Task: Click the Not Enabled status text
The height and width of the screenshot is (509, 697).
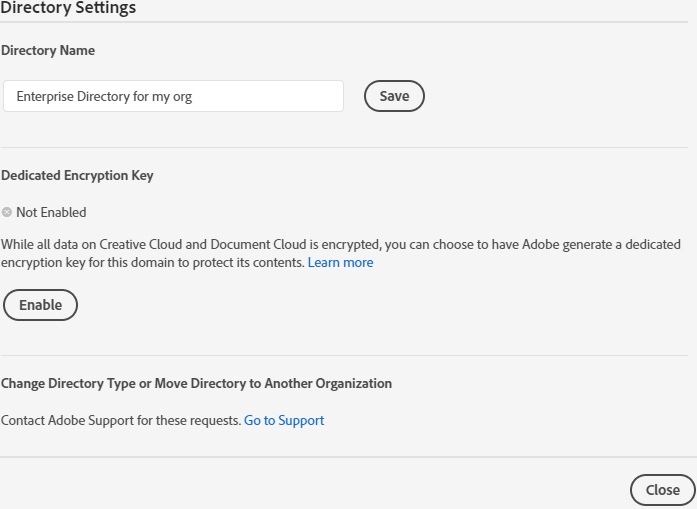Action: tap(51, 212)
